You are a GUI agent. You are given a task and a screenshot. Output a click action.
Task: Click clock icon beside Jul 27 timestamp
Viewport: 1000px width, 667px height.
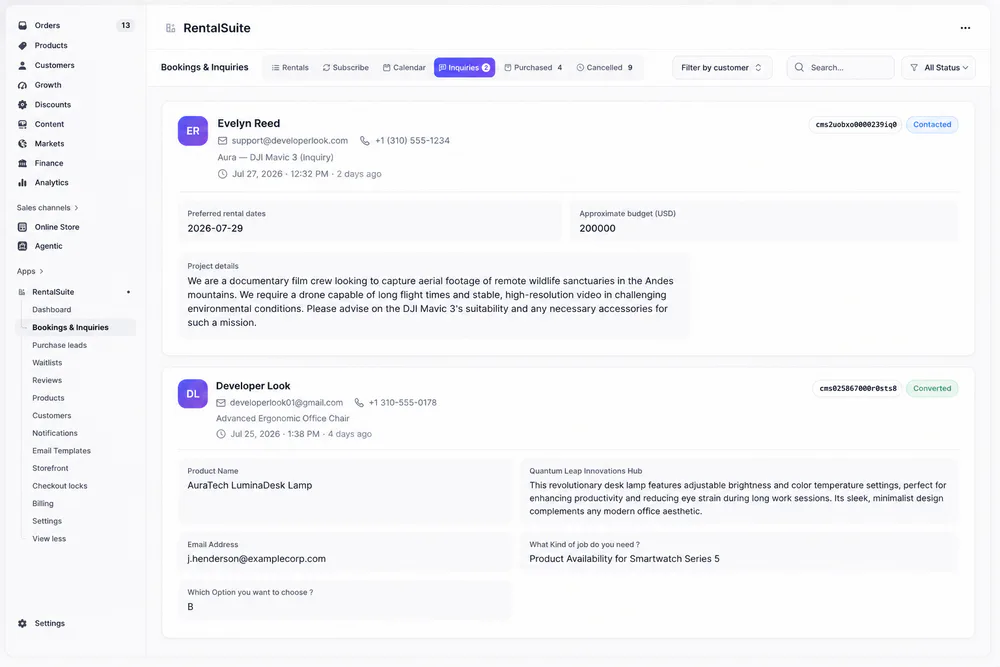click(x=222, y=174)
